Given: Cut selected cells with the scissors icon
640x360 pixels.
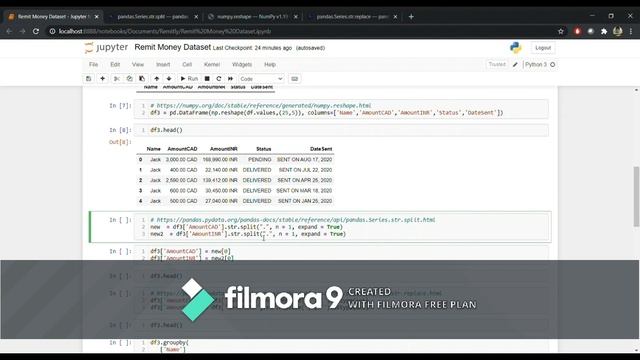Looking at the screenshot, I should tap(117, 79).
